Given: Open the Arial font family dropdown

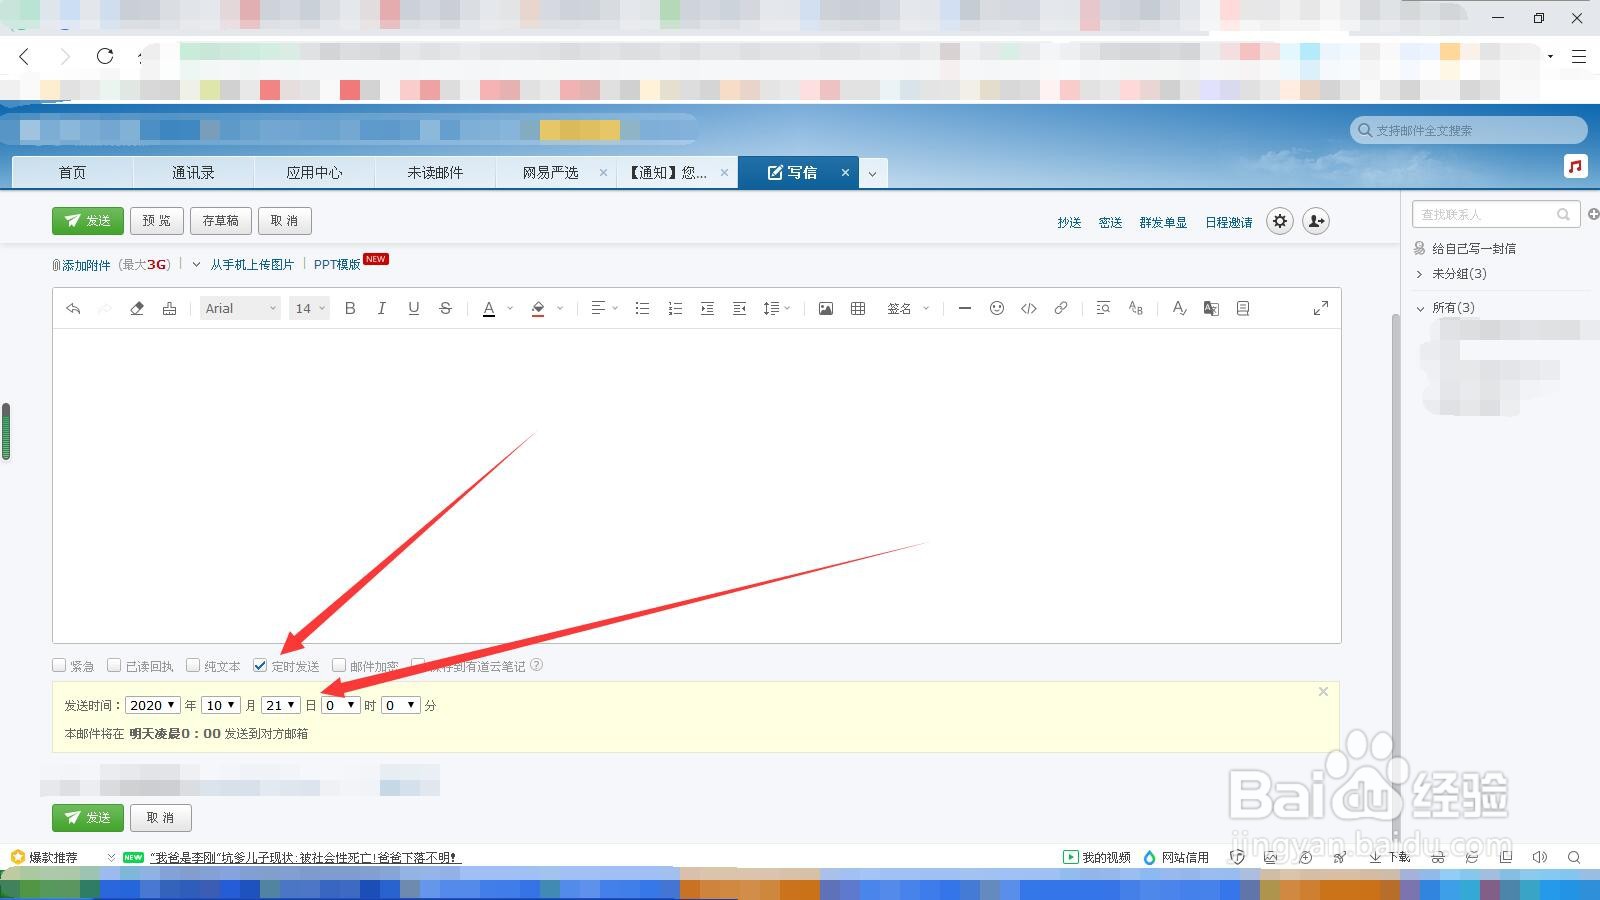Looking at the screenshot, I should (240, 309).
